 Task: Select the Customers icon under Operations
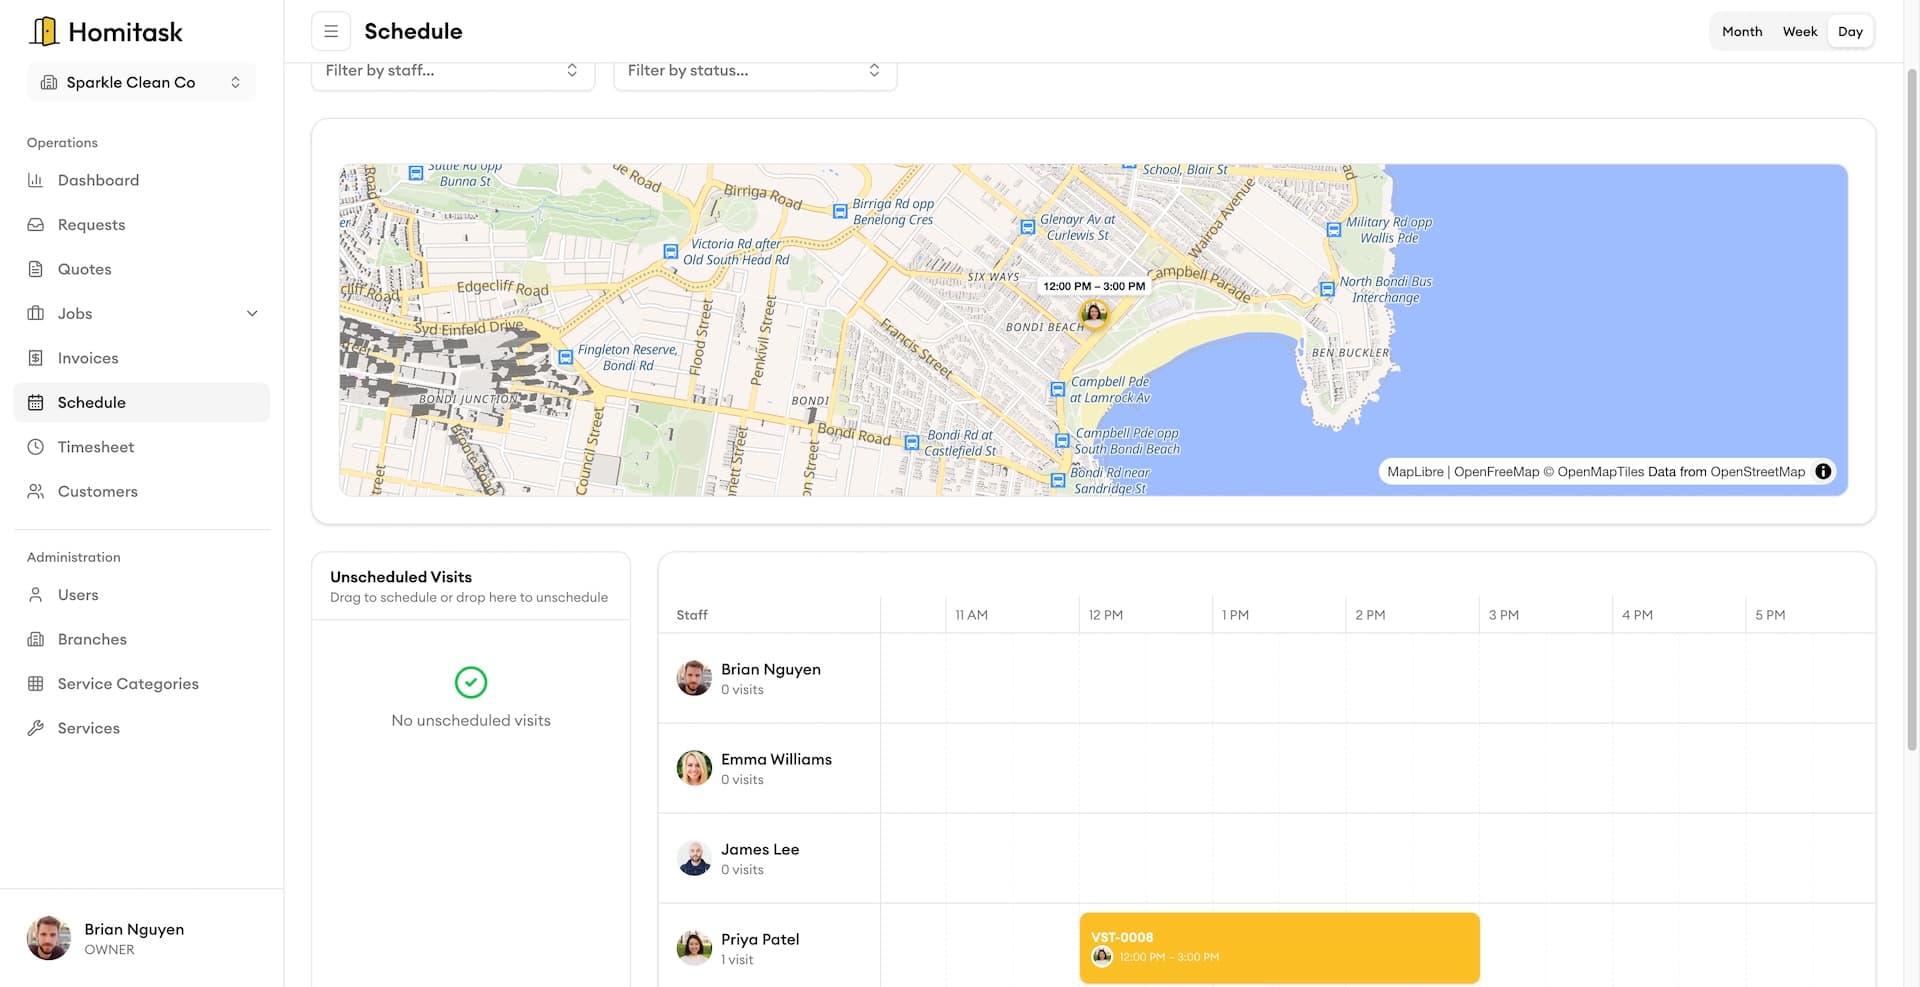click(x=37, y=491)
